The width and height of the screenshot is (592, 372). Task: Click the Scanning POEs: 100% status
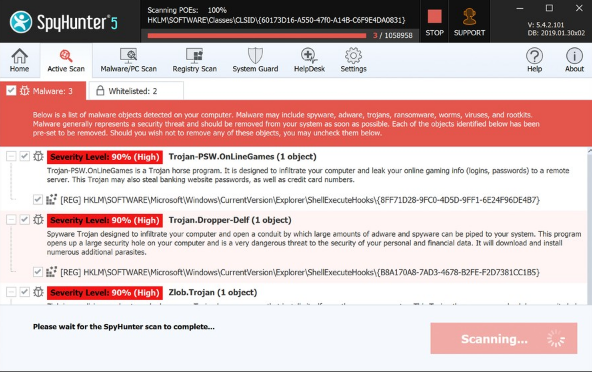pyautogui.click(x=187, y=10)
